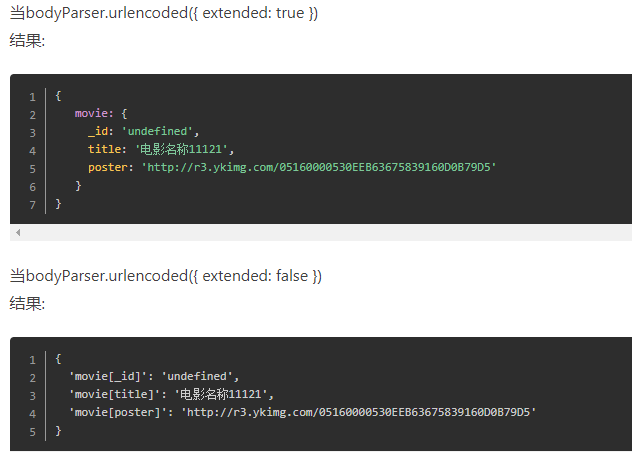Click the 'undefined' value in first code block
This screenshot has height=452, width=632.
(157, 131)
